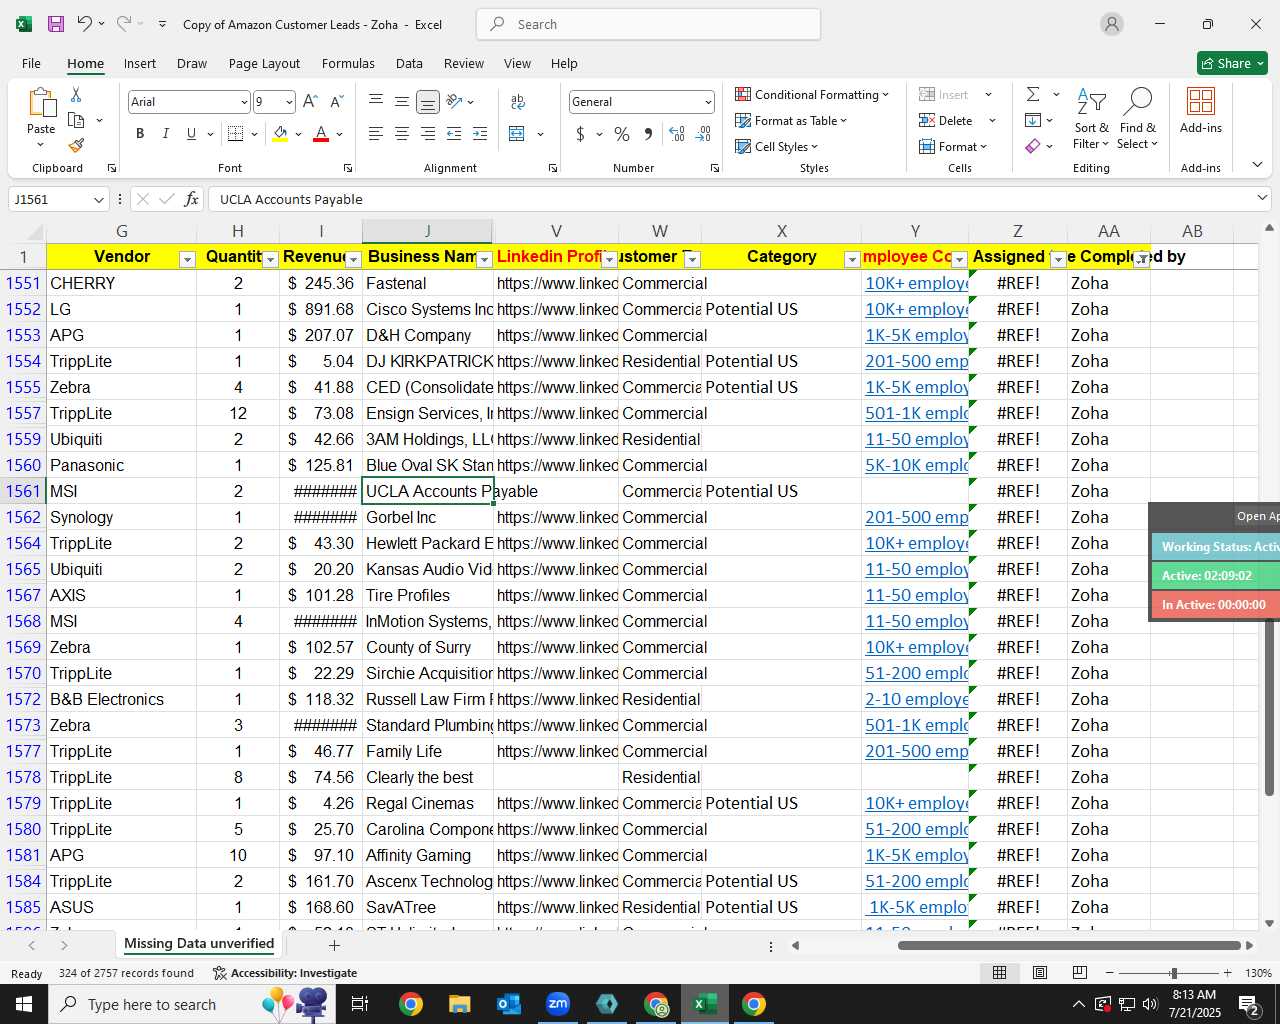Click the Font Color A icon

point(321,134)
